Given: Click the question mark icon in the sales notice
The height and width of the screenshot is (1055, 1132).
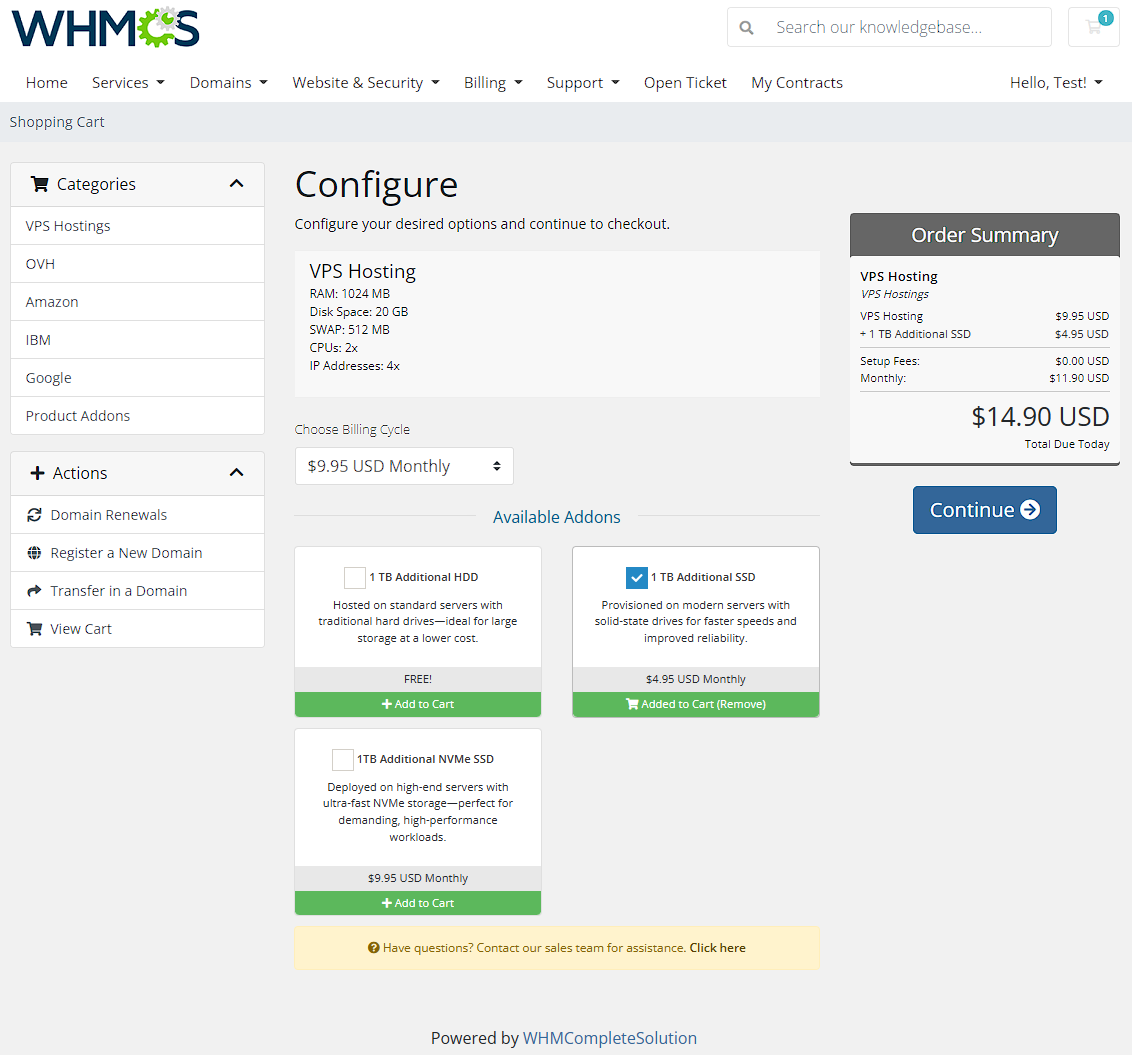Looking at the screenshot, I should click(374, 947).
